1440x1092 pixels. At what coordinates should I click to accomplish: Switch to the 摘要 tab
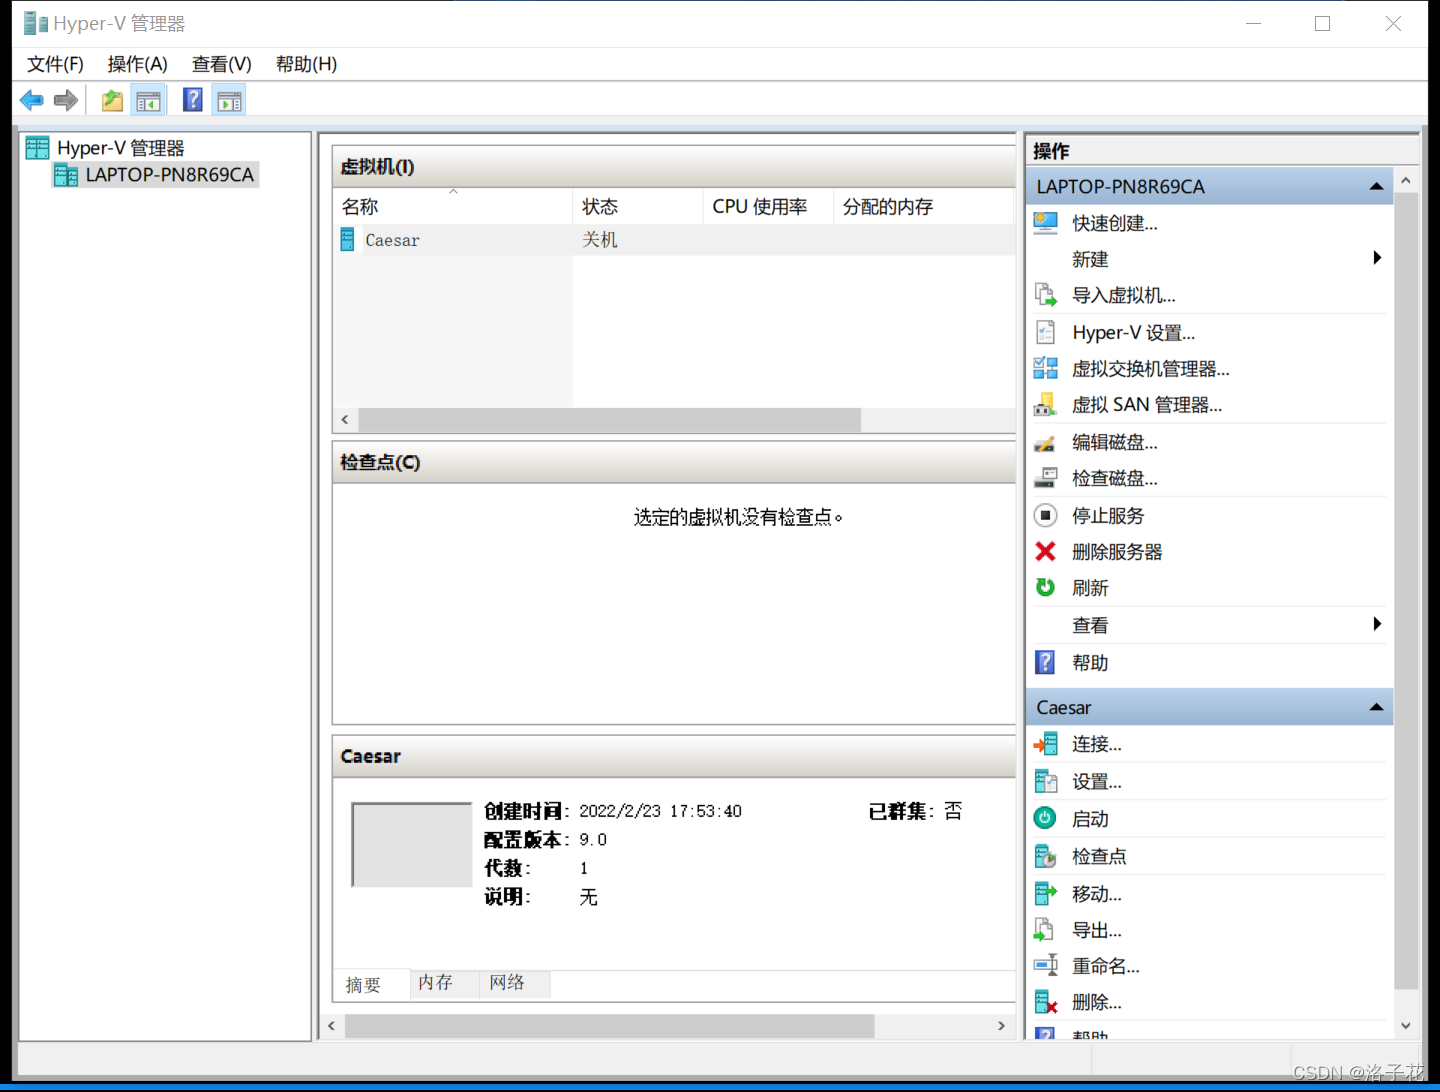(x=363, y=985)
